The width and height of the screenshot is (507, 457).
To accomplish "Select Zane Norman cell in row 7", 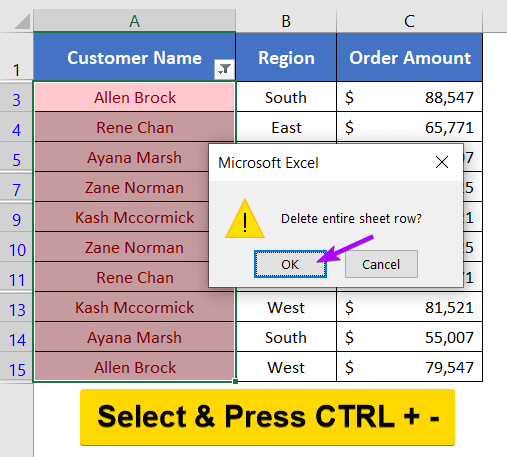I will click(122, 187).
